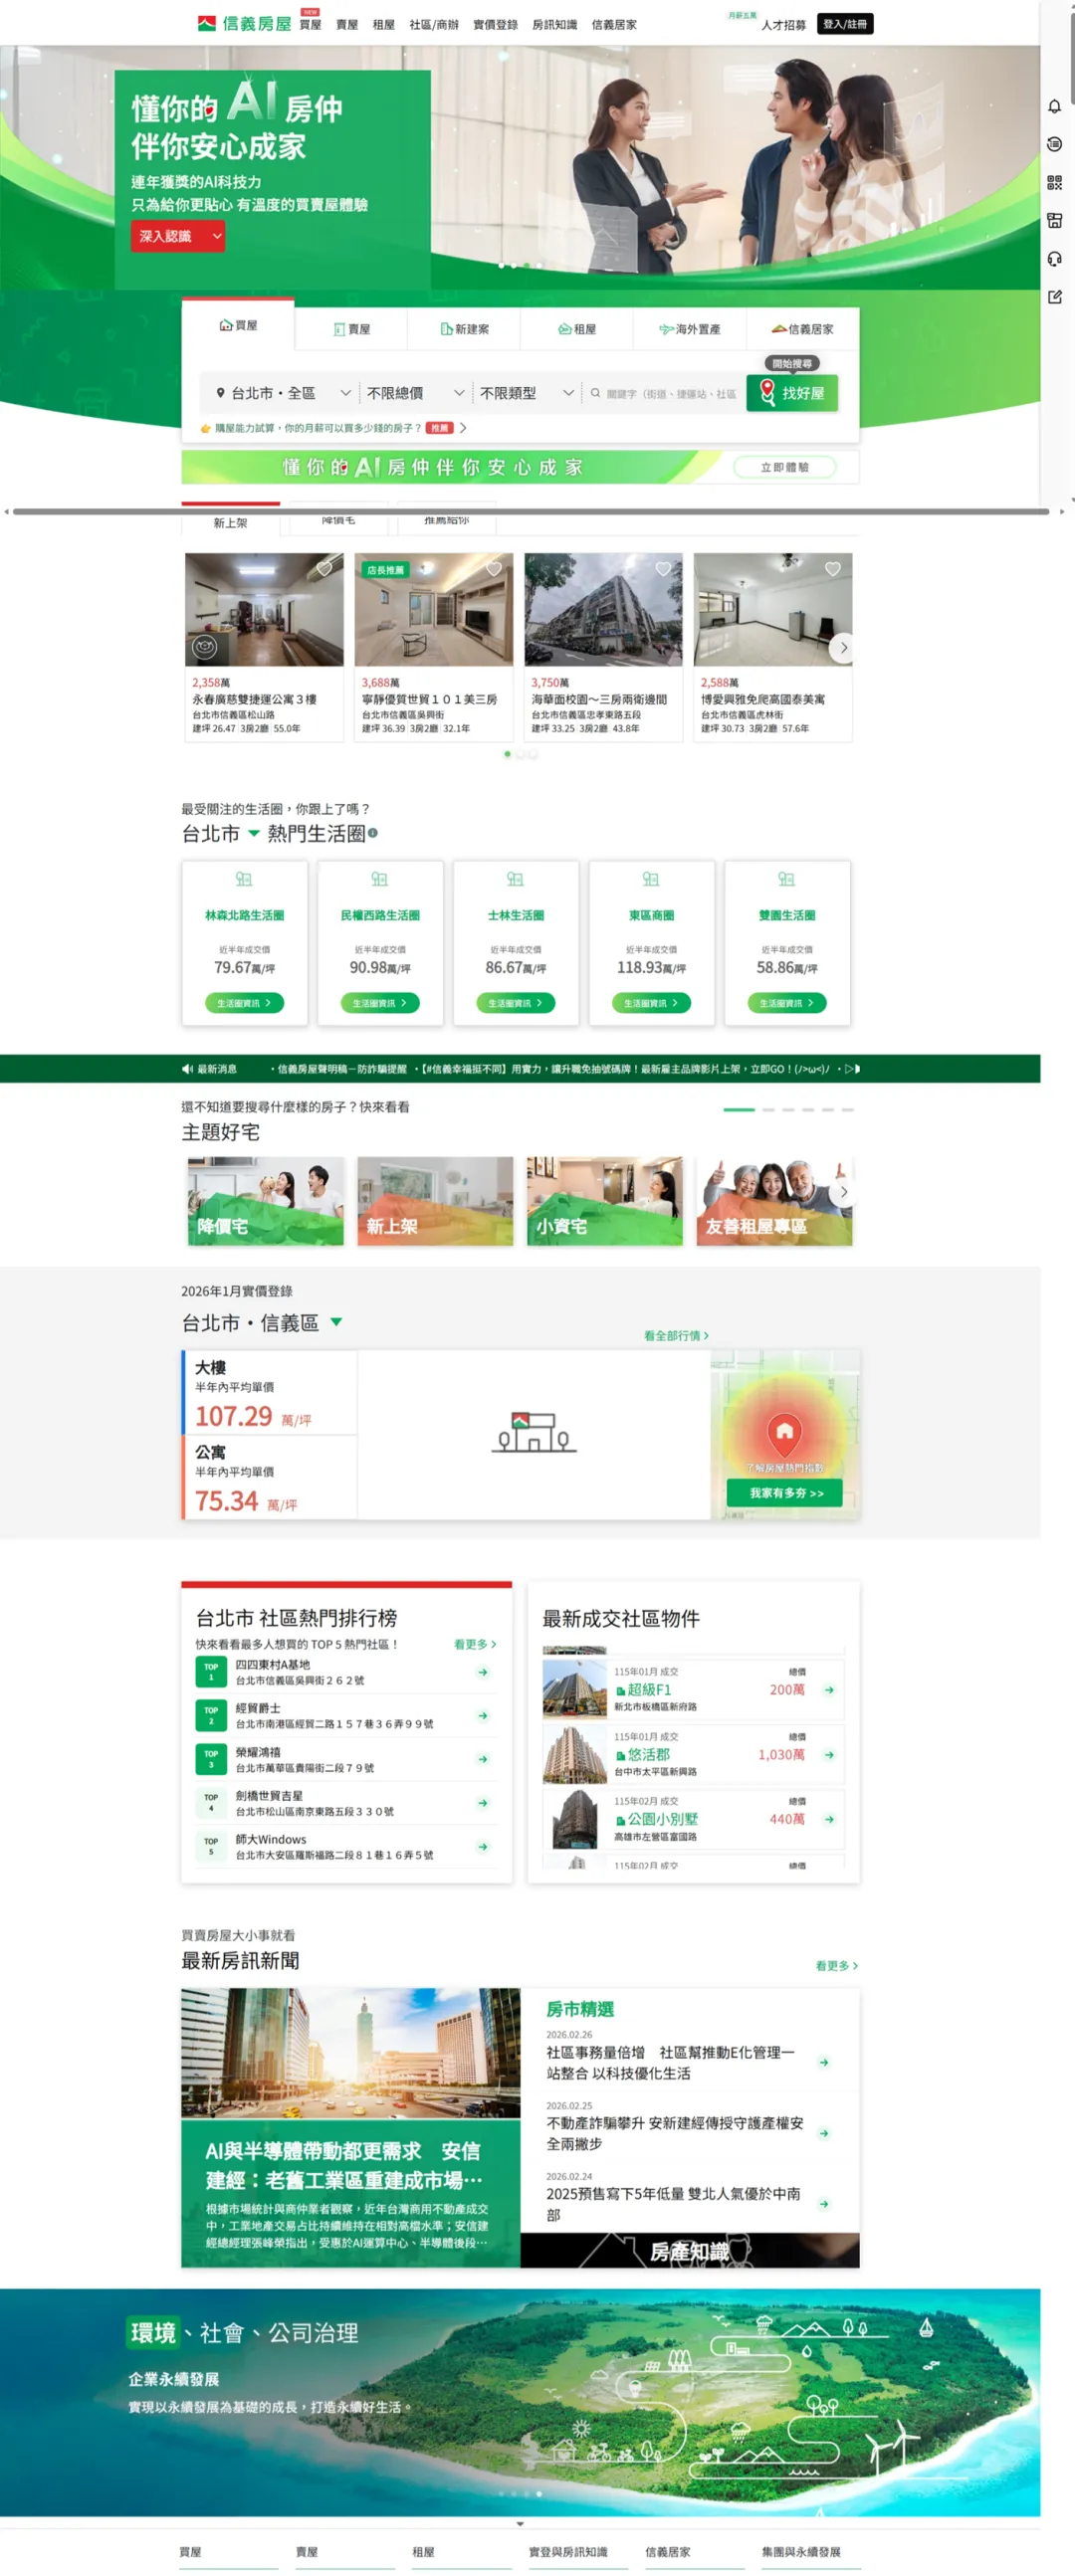Favorite the 博愛興雅 listing heart
1075x2576 pixels.
click(x=832, y=568)
